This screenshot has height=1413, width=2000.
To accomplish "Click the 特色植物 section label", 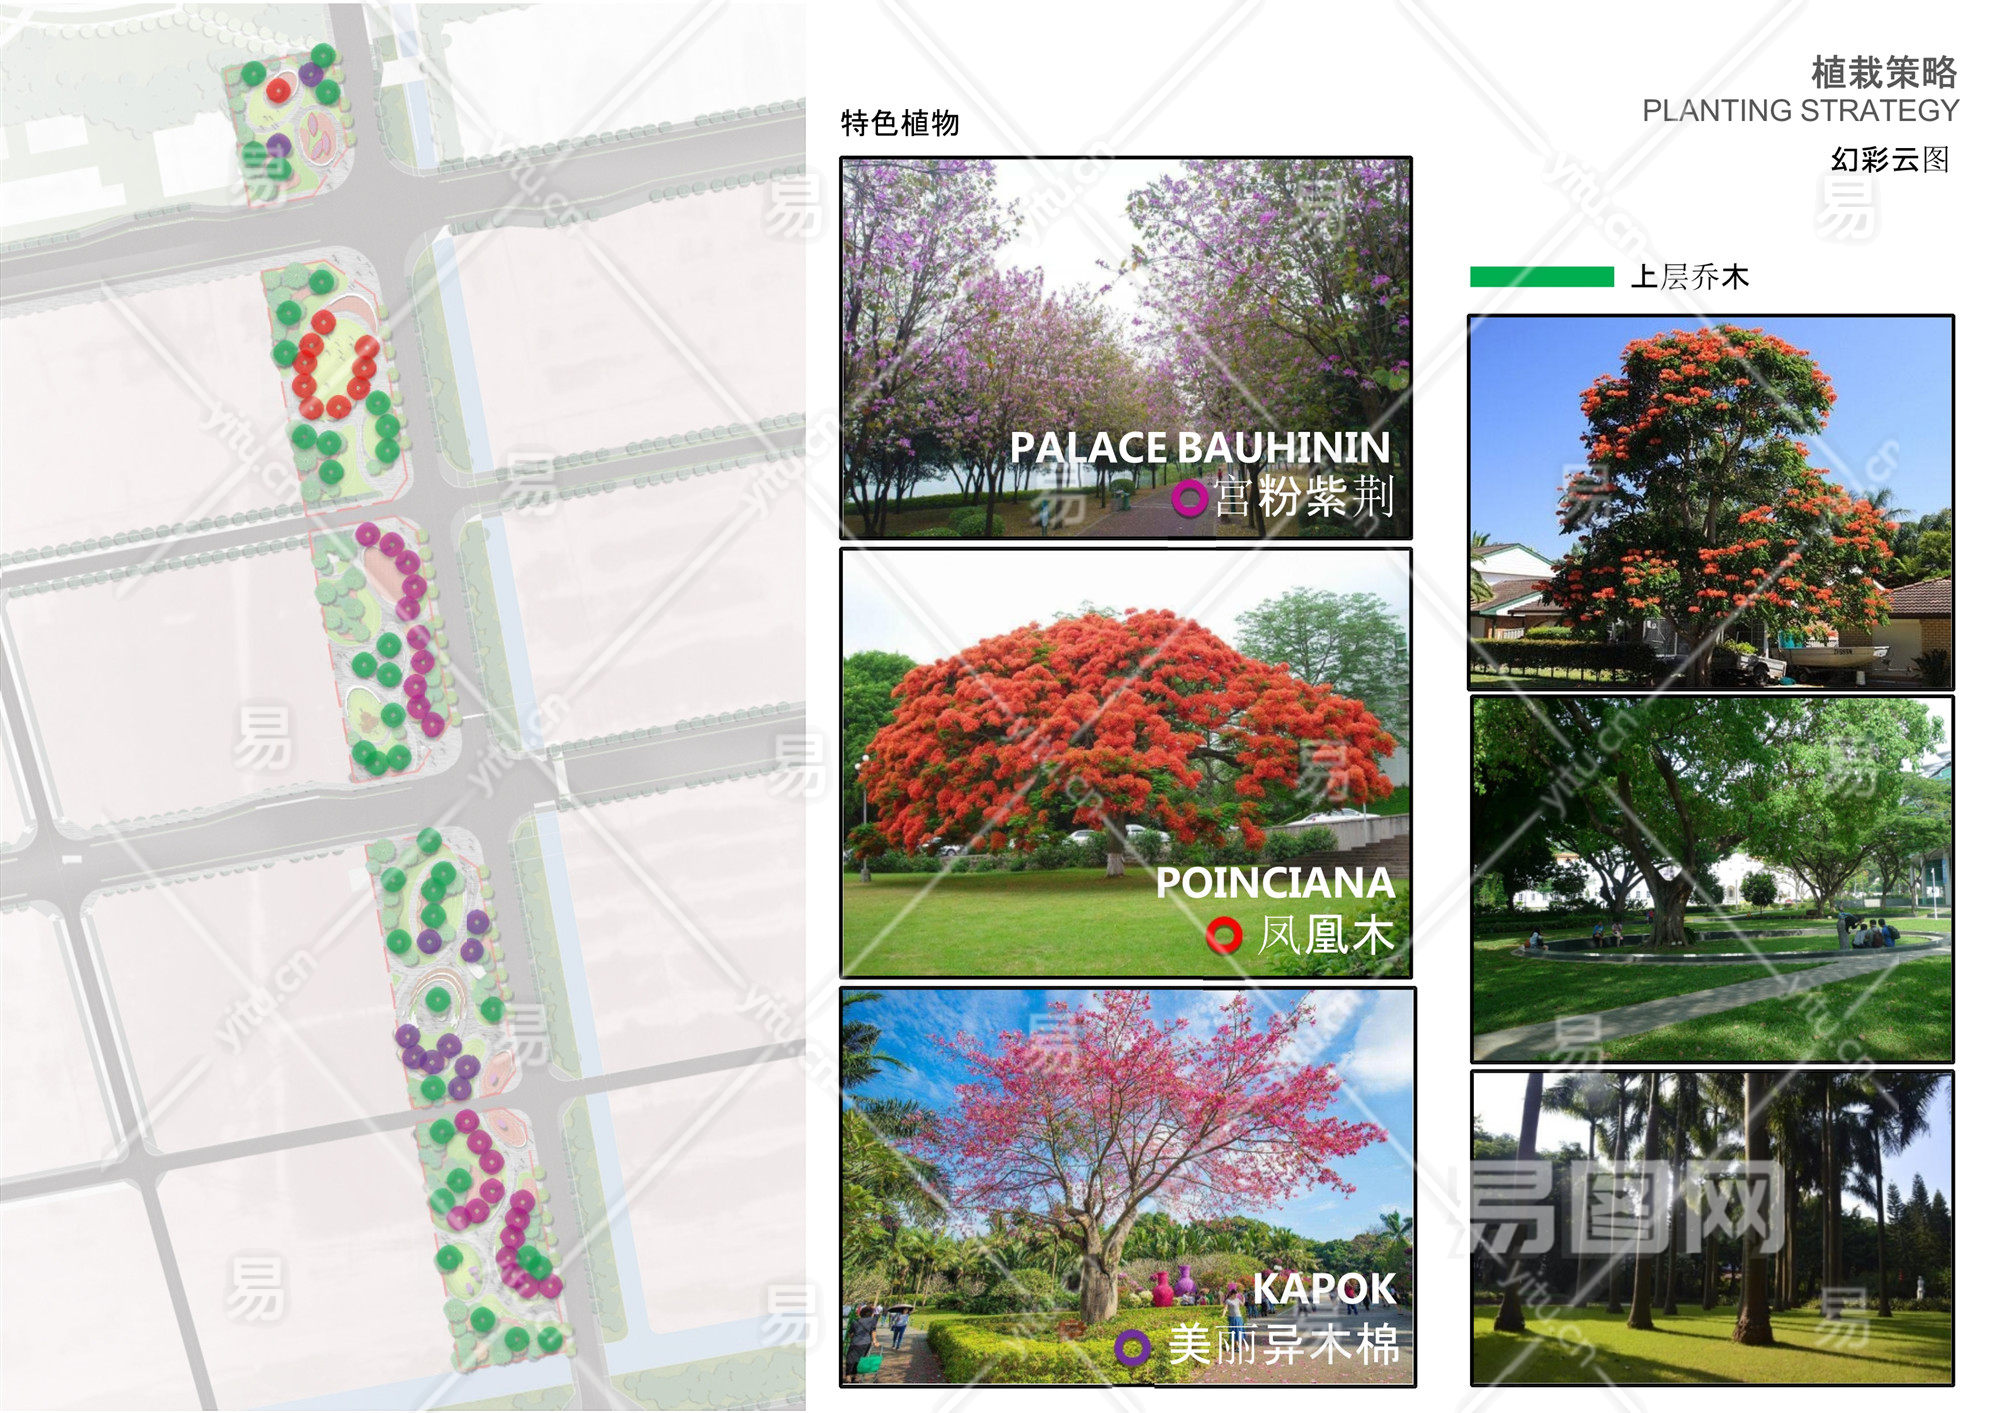I will 900,123.
